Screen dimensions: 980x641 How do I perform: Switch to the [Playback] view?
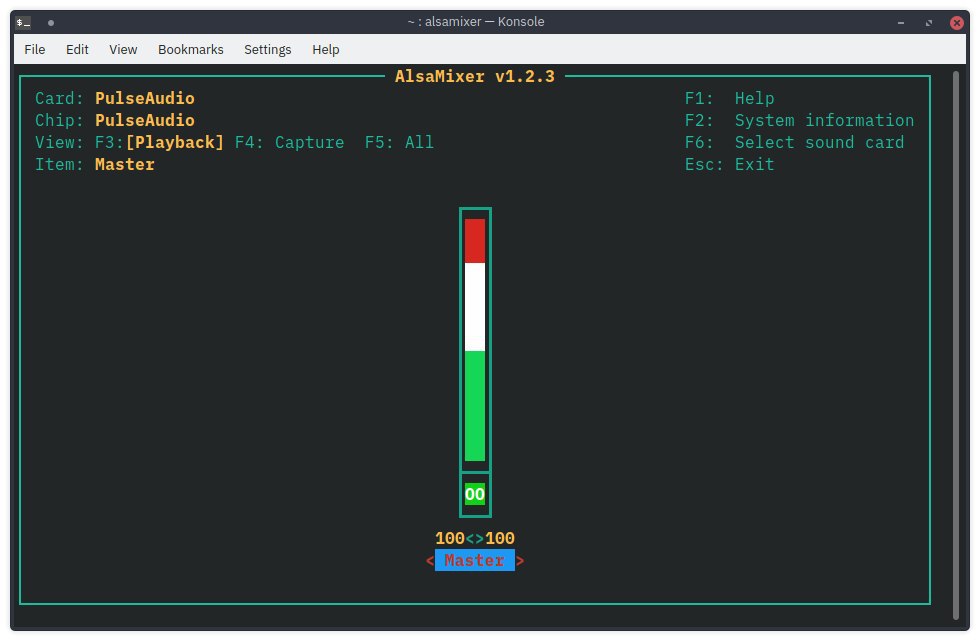point(174,142)
